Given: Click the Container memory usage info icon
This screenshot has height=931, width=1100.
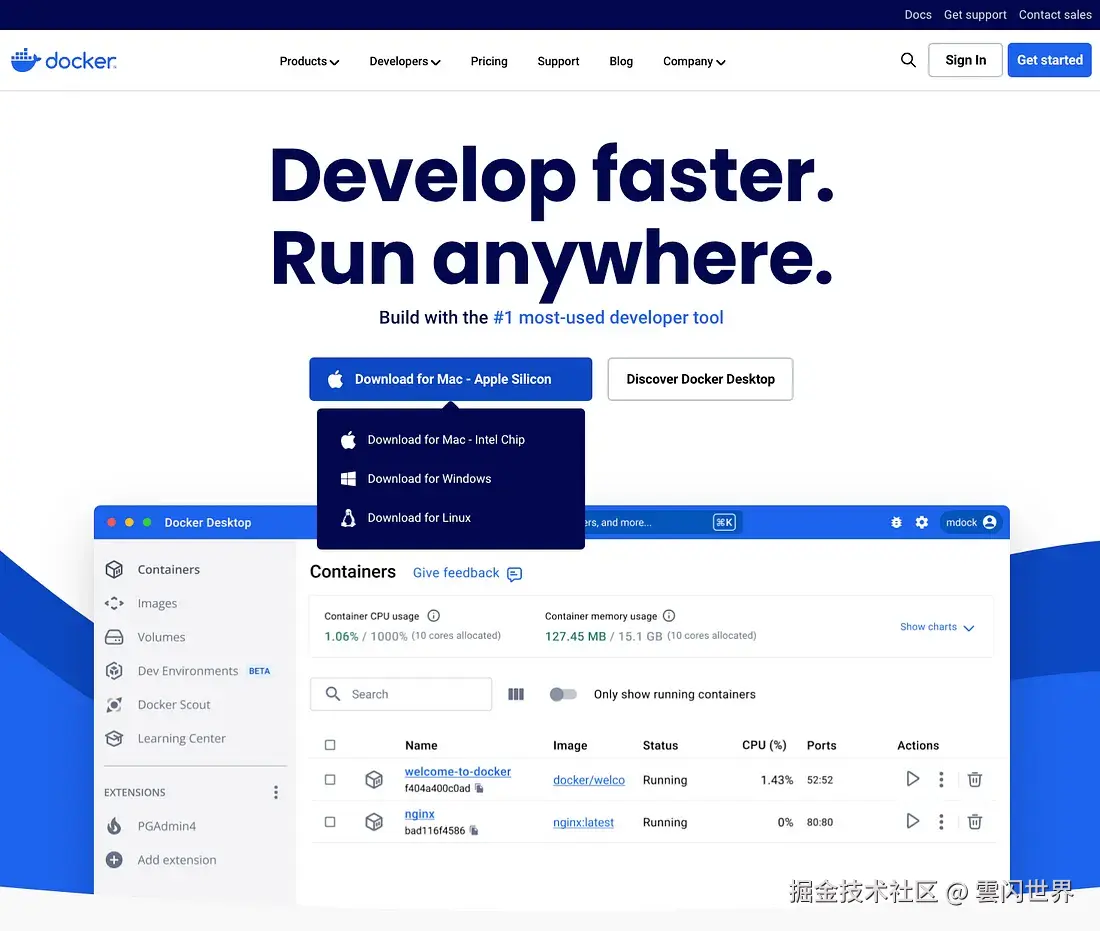Looking at the screenshot, I should [x=669, y=615].
